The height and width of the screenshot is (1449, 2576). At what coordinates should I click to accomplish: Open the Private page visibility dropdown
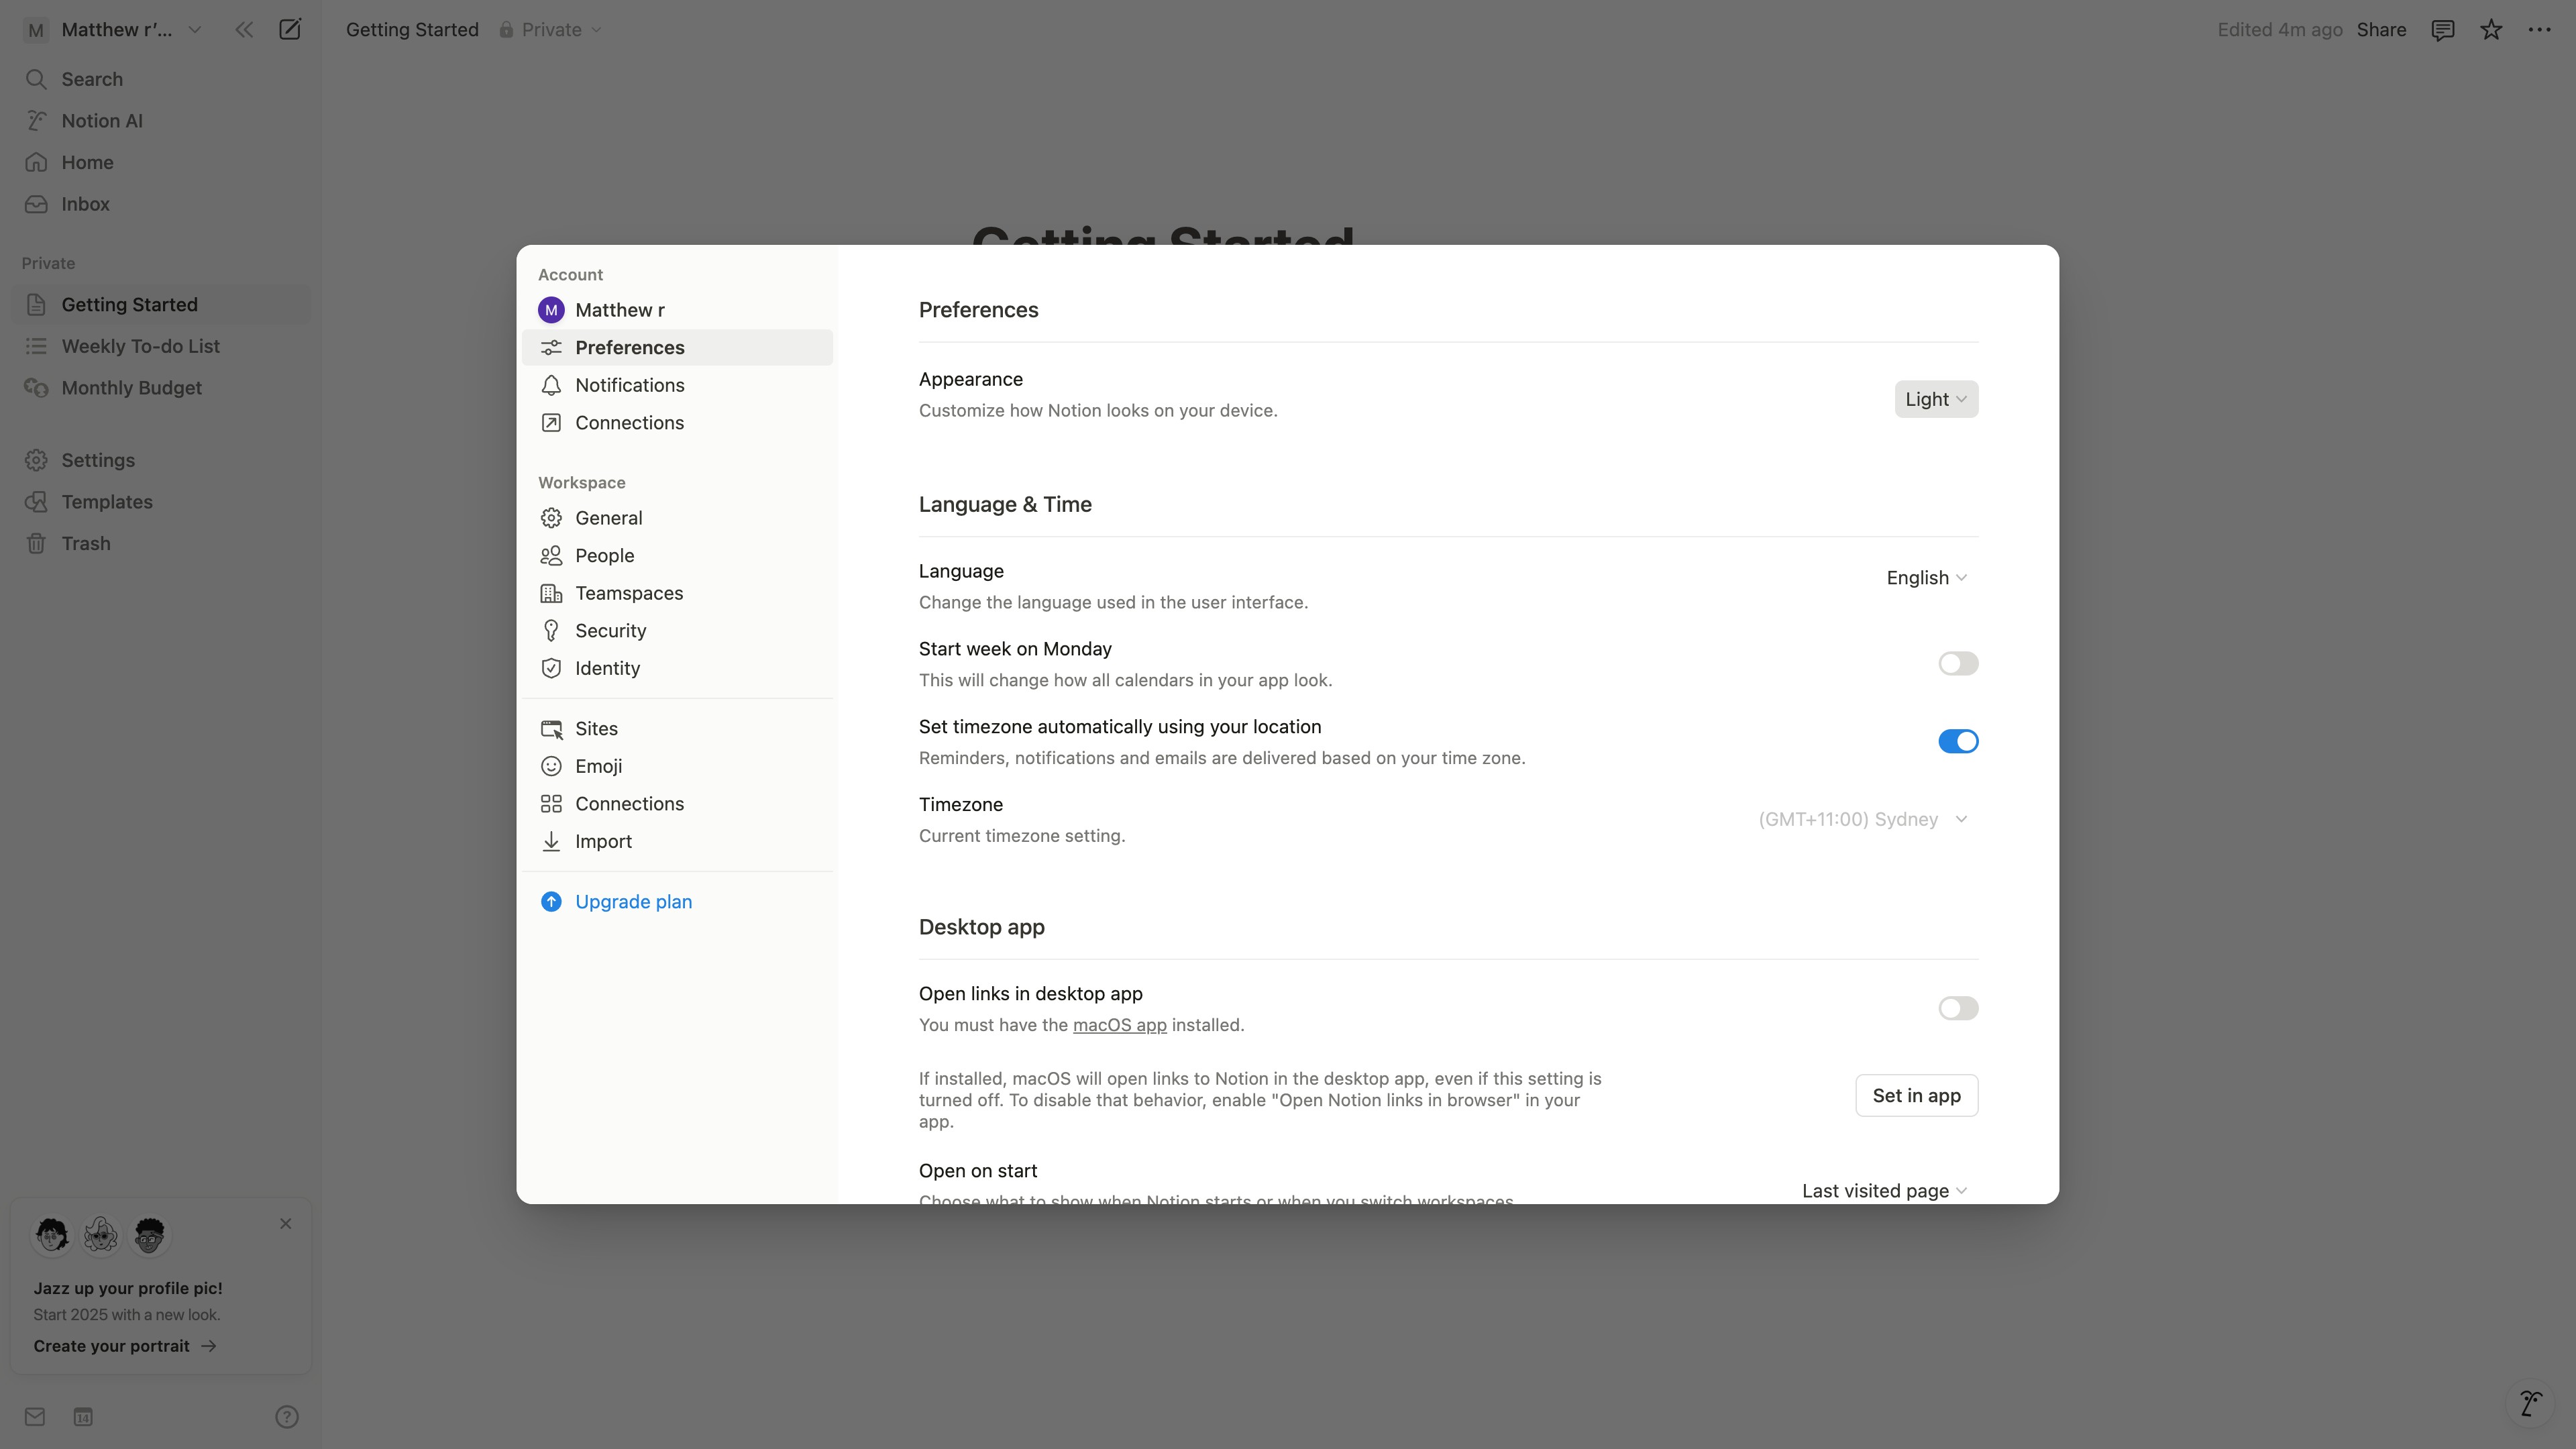[551, 30]
